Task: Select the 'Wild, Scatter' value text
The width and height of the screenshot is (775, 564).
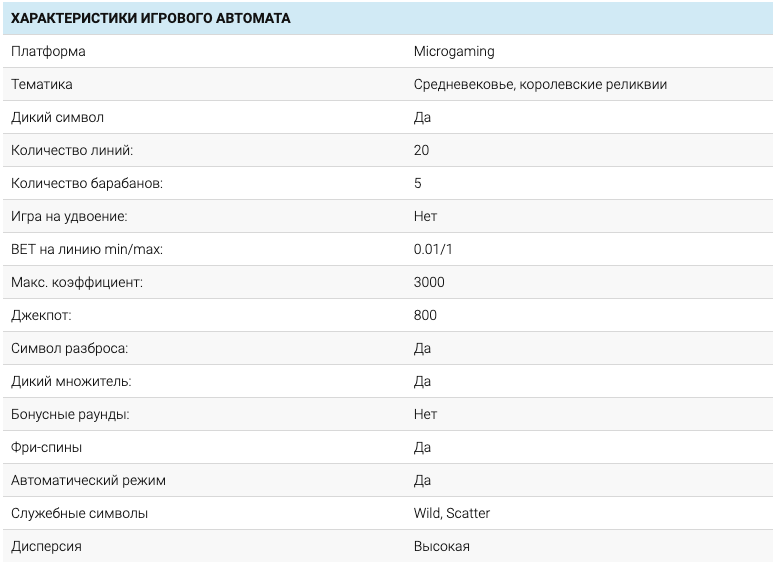Action: click(452, 513)
